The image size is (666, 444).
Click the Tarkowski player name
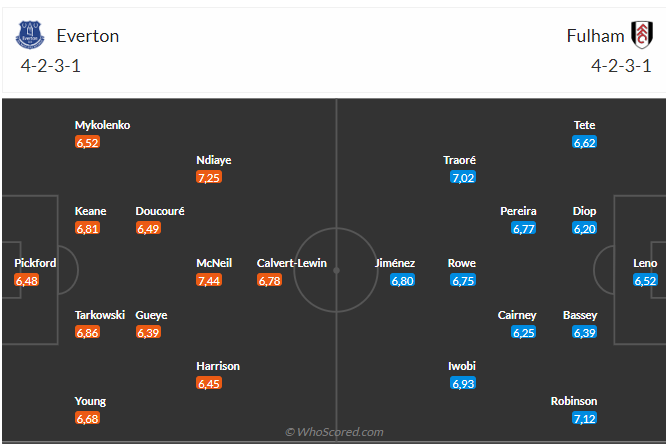[x=100, y=315]
